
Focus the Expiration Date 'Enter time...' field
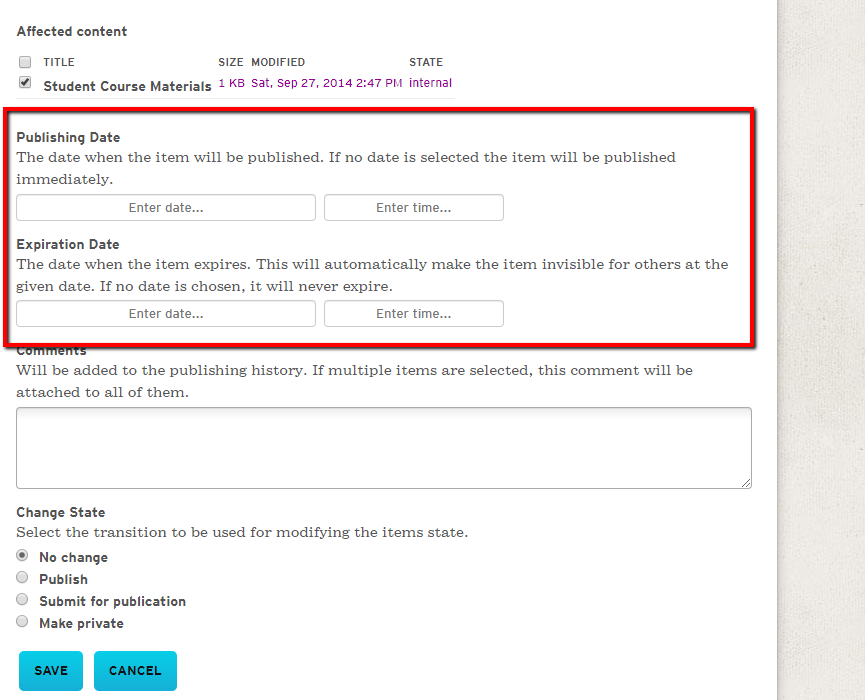click(x=413, y=314)
